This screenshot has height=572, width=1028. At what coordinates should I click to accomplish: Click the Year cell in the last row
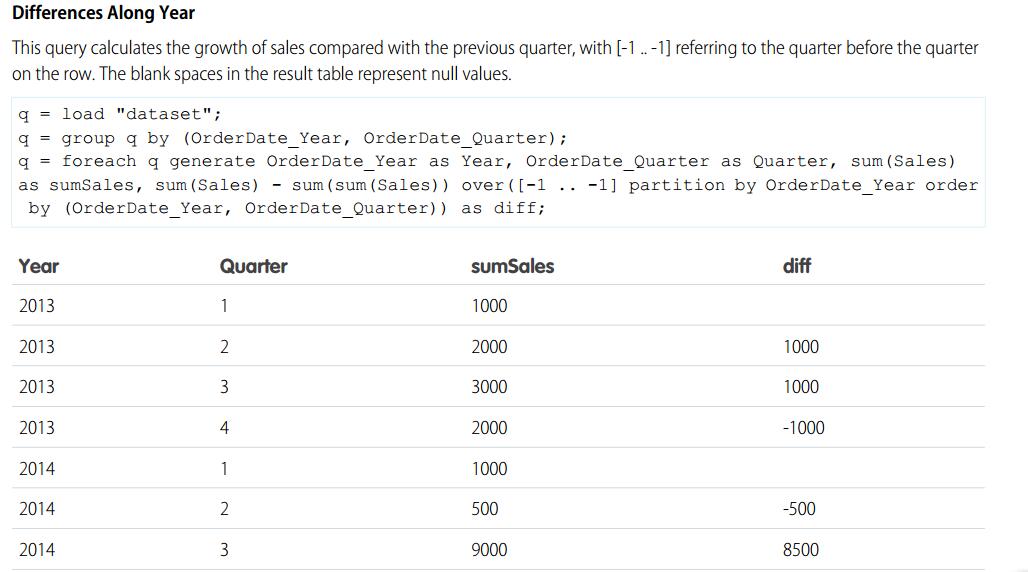coord(37,550)
